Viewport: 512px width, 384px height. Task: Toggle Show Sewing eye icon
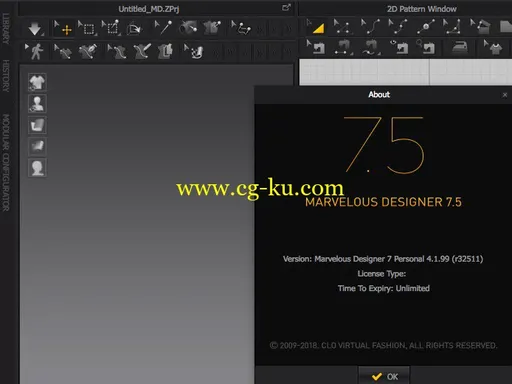point(399,47)
